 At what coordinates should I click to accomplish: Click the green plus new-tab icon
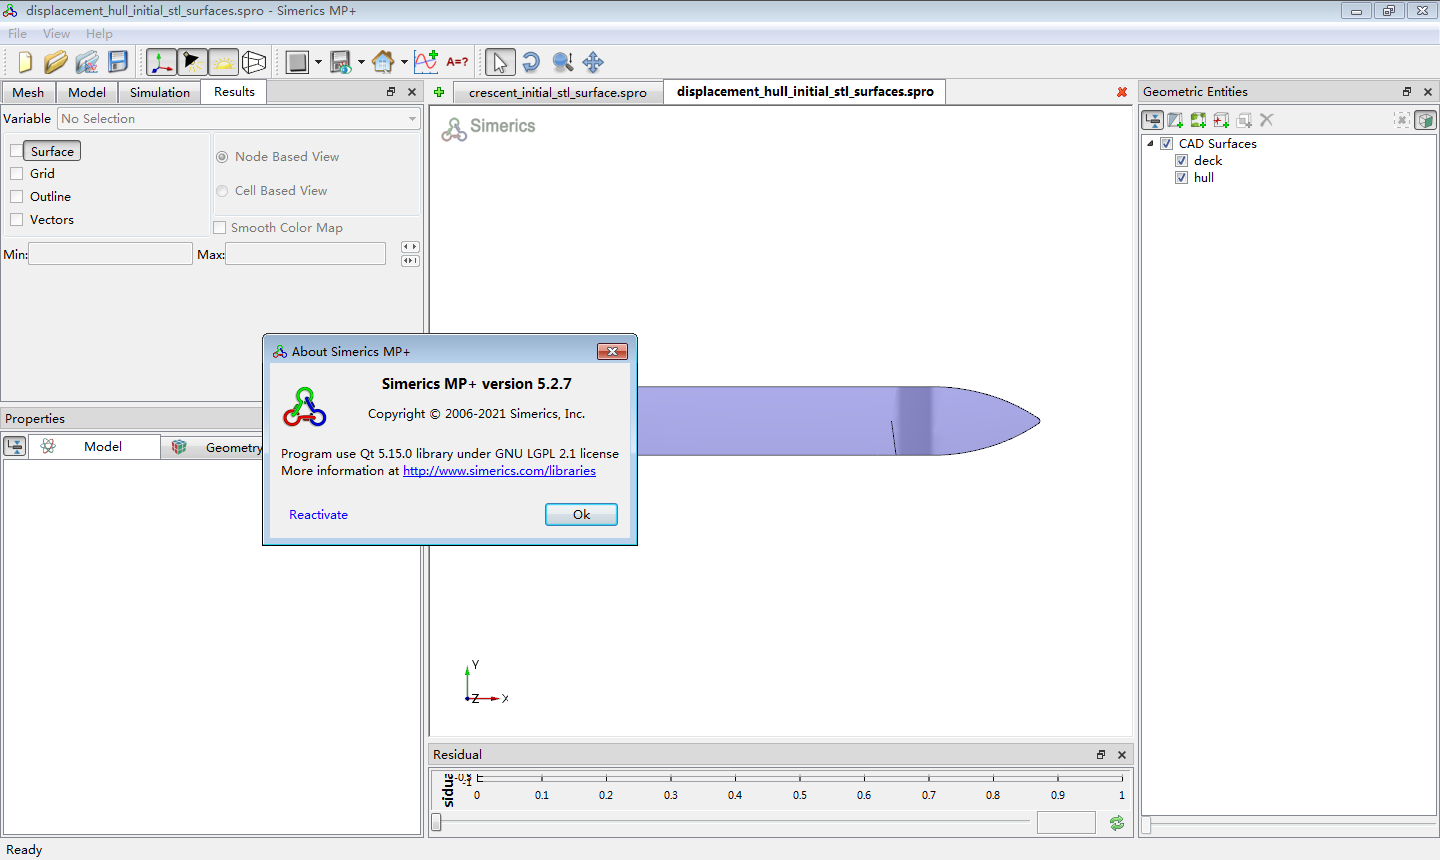pos(439,92)
